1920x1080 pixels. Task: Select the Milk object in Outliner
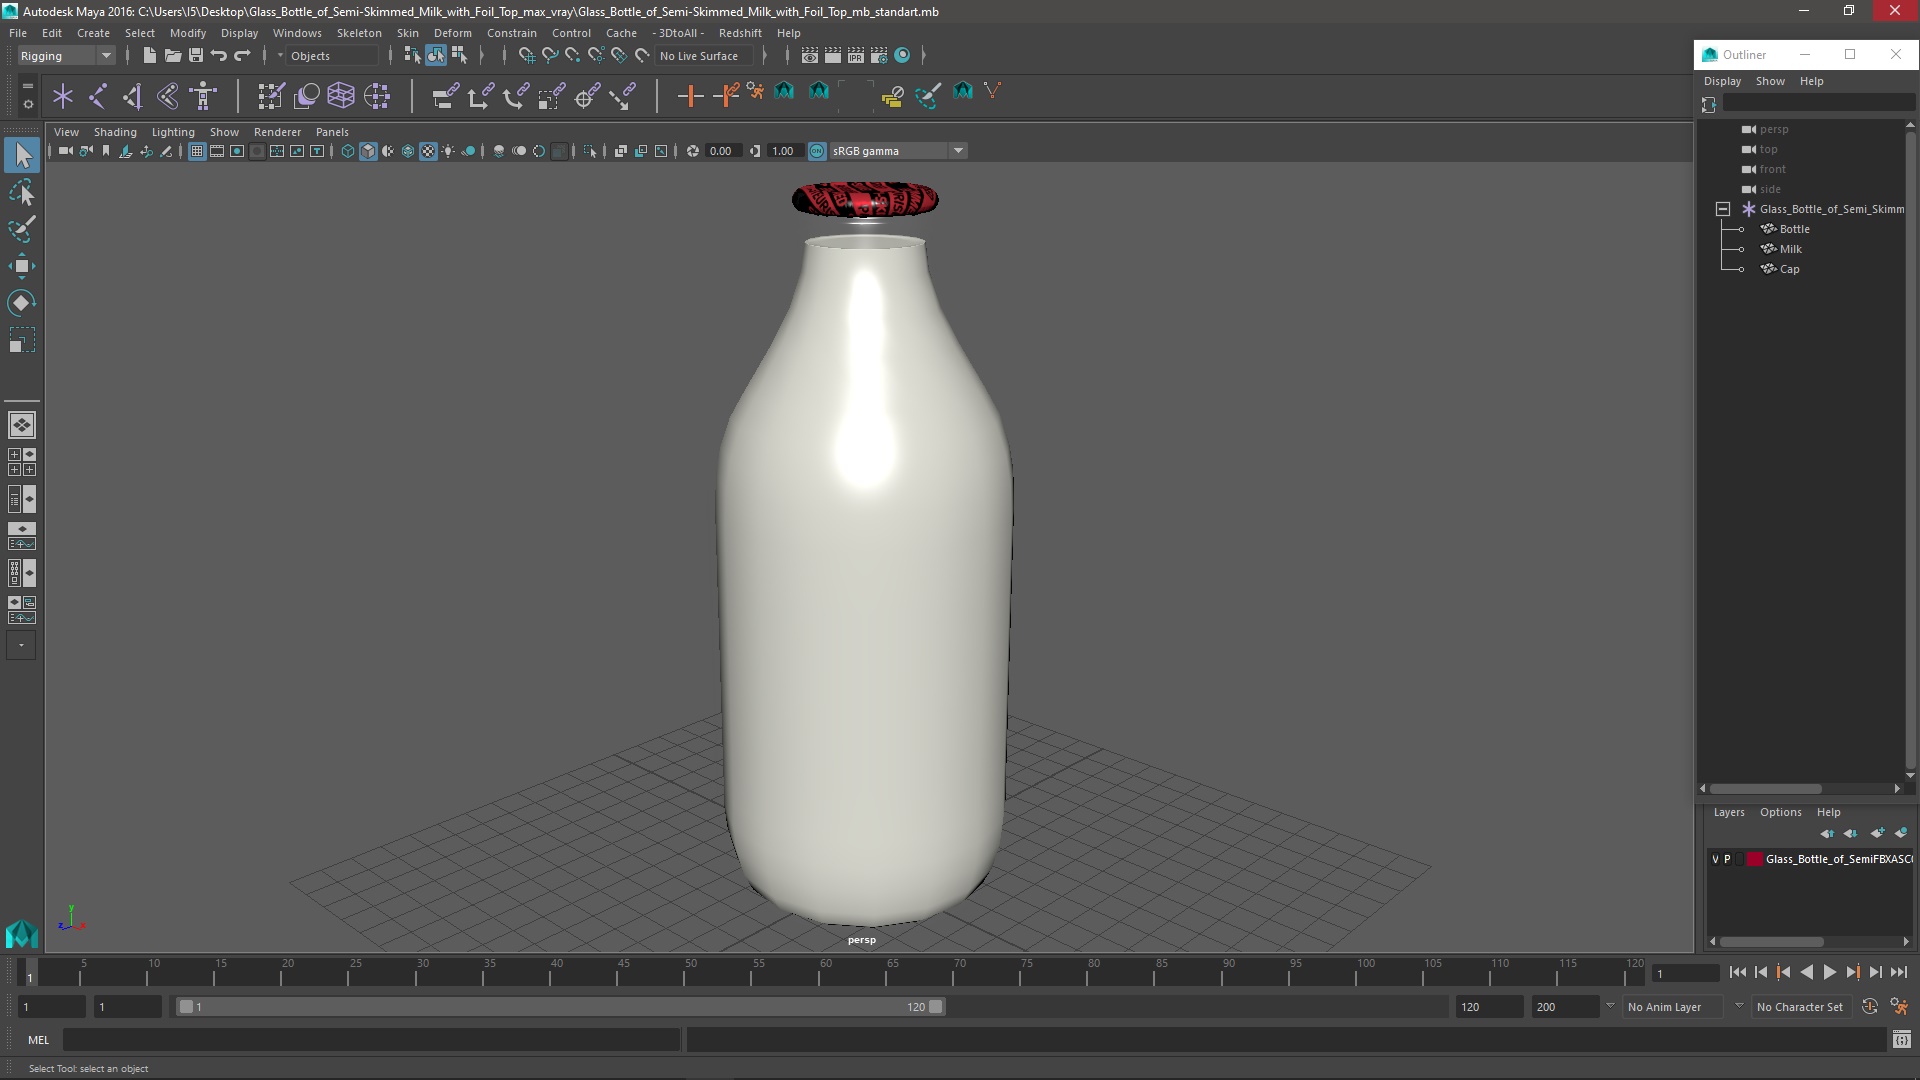tap(1790, 249)
